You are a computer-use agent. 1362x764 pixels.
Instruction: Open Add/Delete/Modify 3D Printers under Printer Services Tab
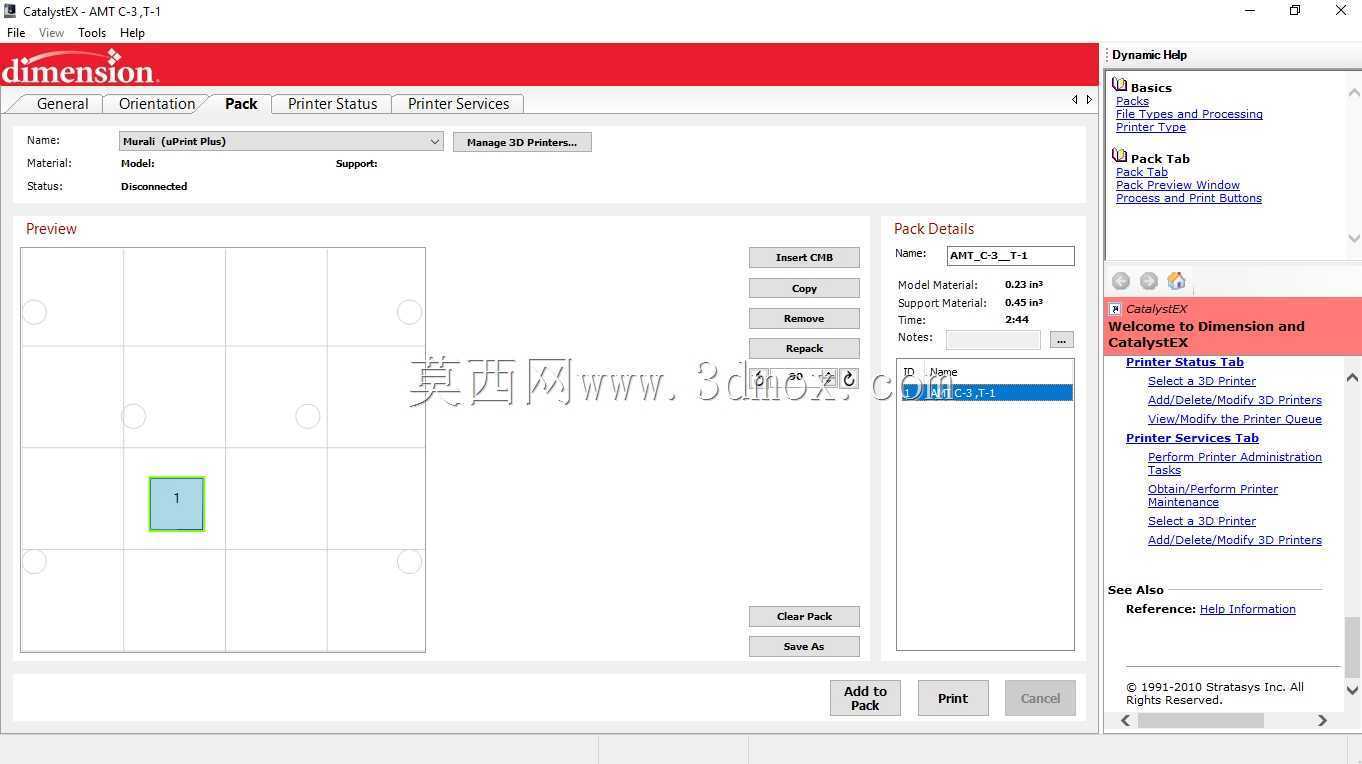[x=1235, y=540]
